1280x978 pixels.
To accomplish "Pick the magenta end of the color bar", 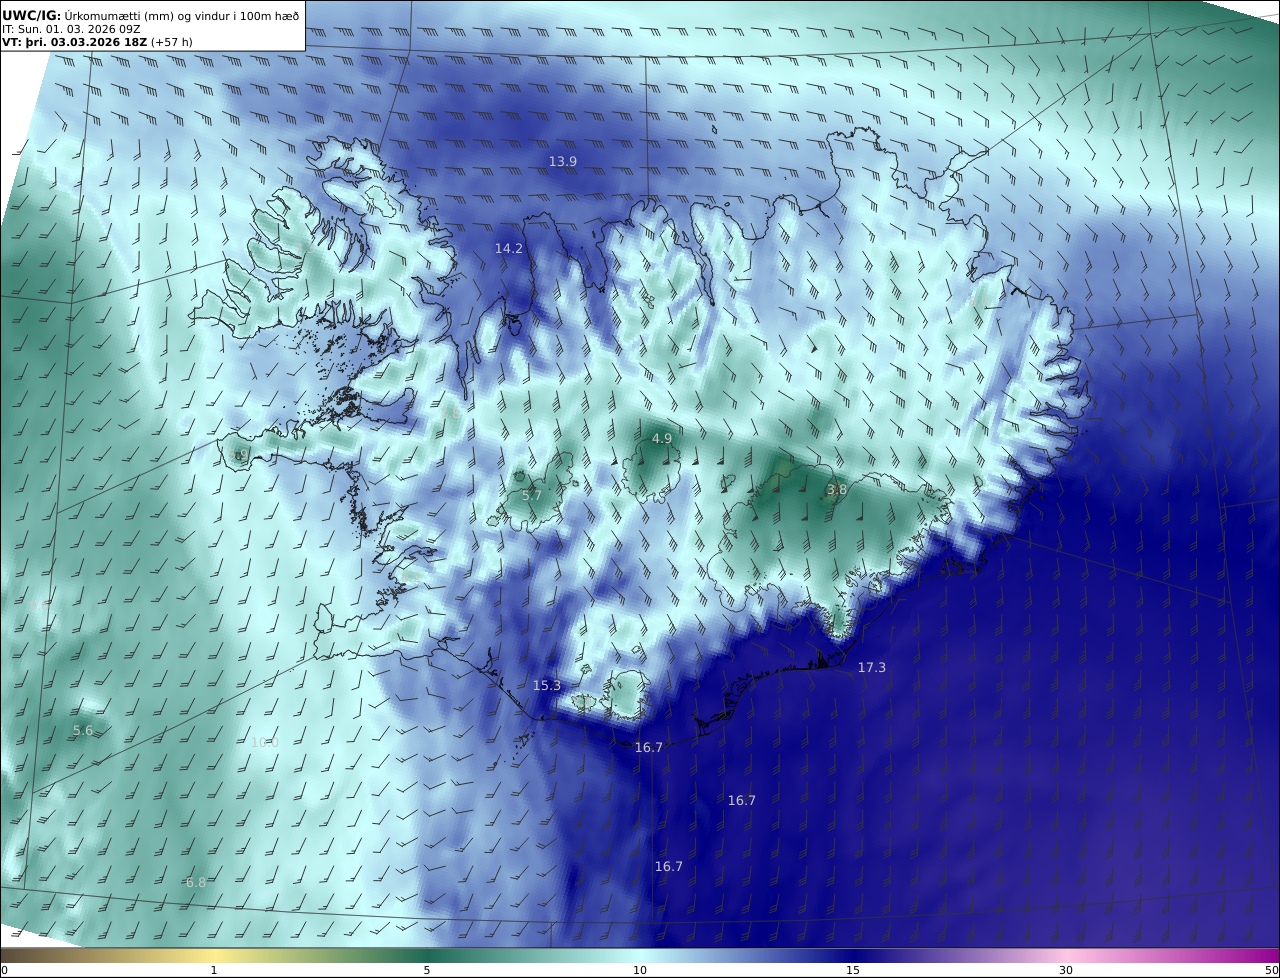I will click(1270, 956).
